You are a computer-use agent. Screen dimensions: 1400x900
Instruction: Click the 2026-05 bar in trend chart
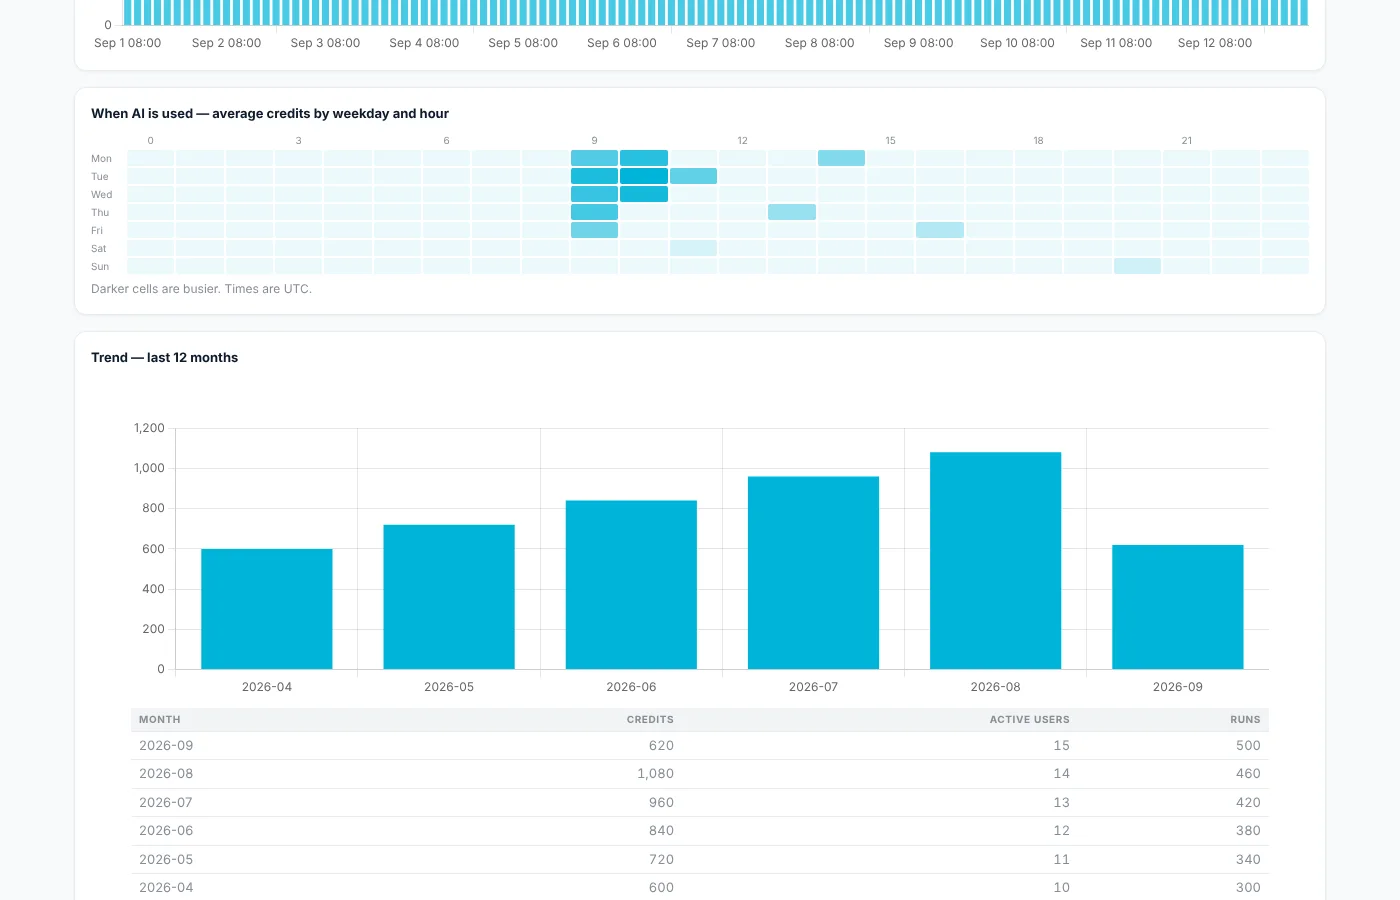click(x=449, y=597)
